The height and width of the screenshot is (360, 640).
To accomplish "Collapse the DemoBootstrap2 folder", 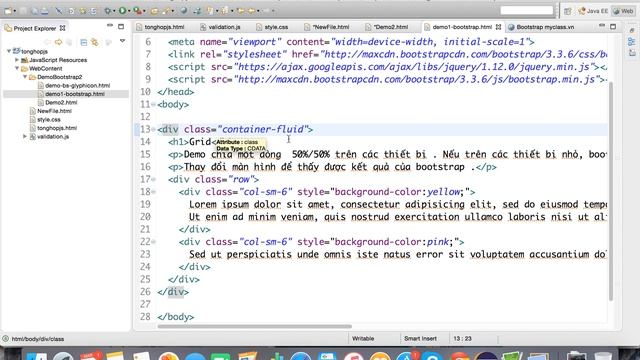I will pyautogui.click(x=25, y=77).
